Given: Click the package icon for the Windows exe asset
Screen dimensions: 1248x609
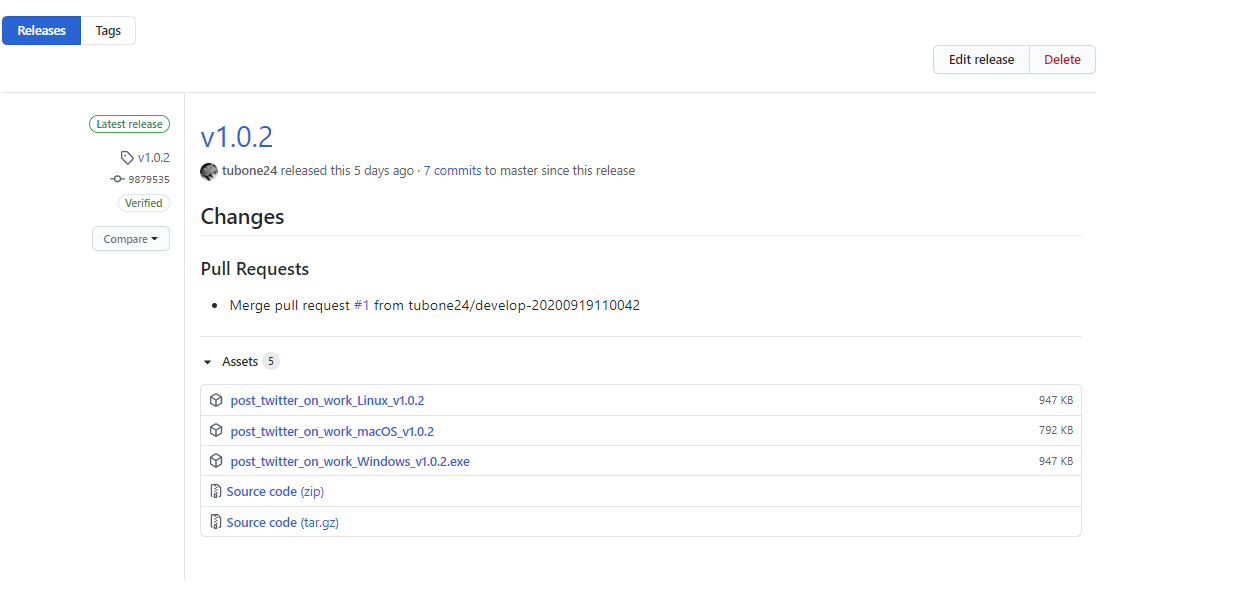Looking at the screenshot, I should 216,461.
